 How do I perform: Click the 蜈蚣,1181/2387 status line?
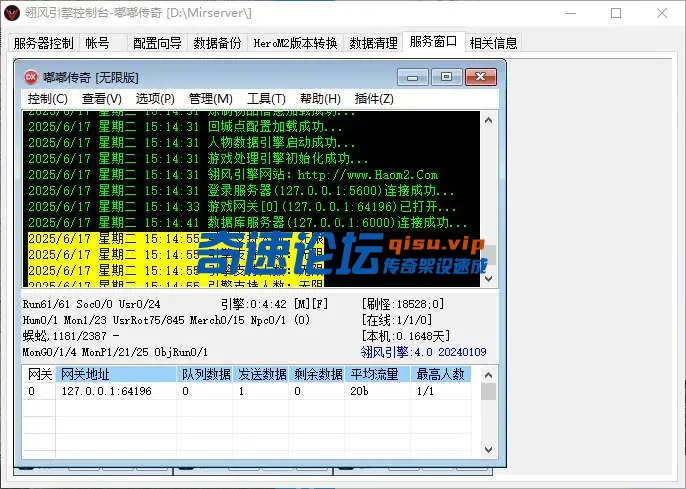pyautogui.click(x=71, y=336)
